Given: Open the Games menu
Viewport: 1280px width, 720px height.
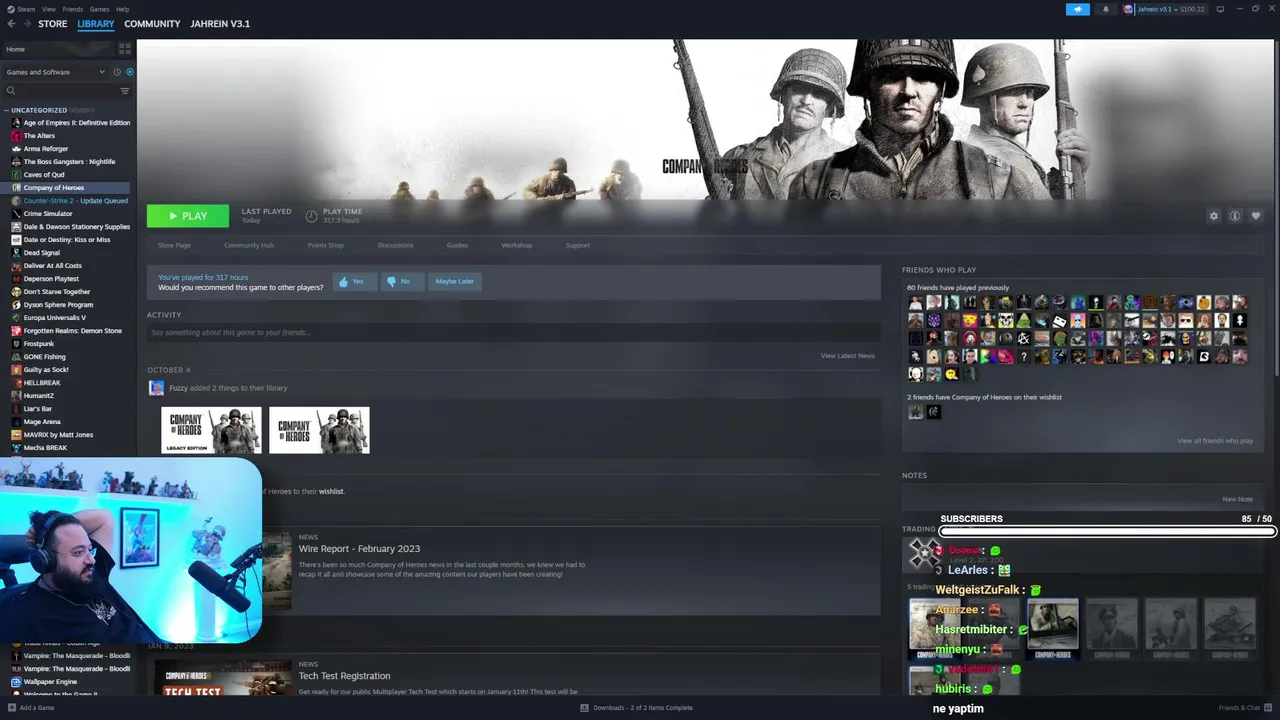Looking at the screenshot, I should [99, 9].
